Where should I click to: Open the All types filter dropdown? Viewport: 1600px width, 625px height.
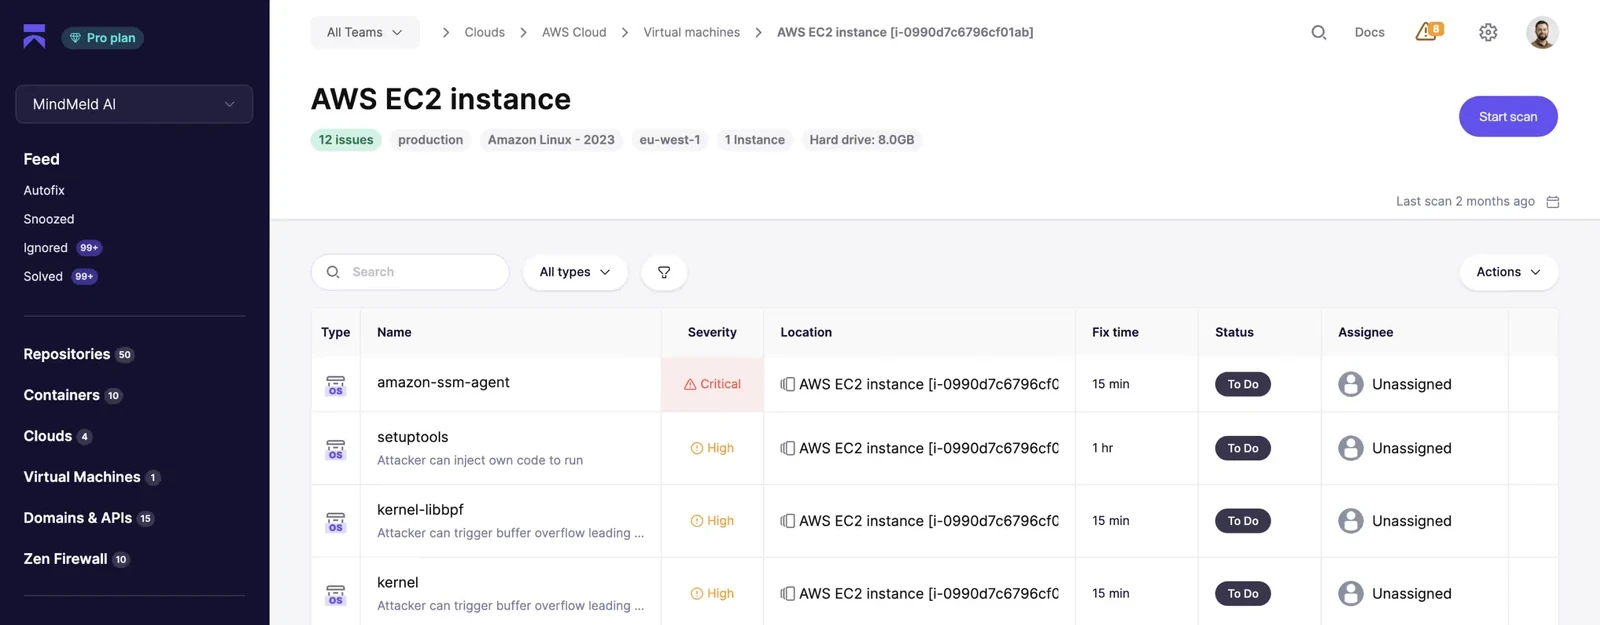coord(575,272)
